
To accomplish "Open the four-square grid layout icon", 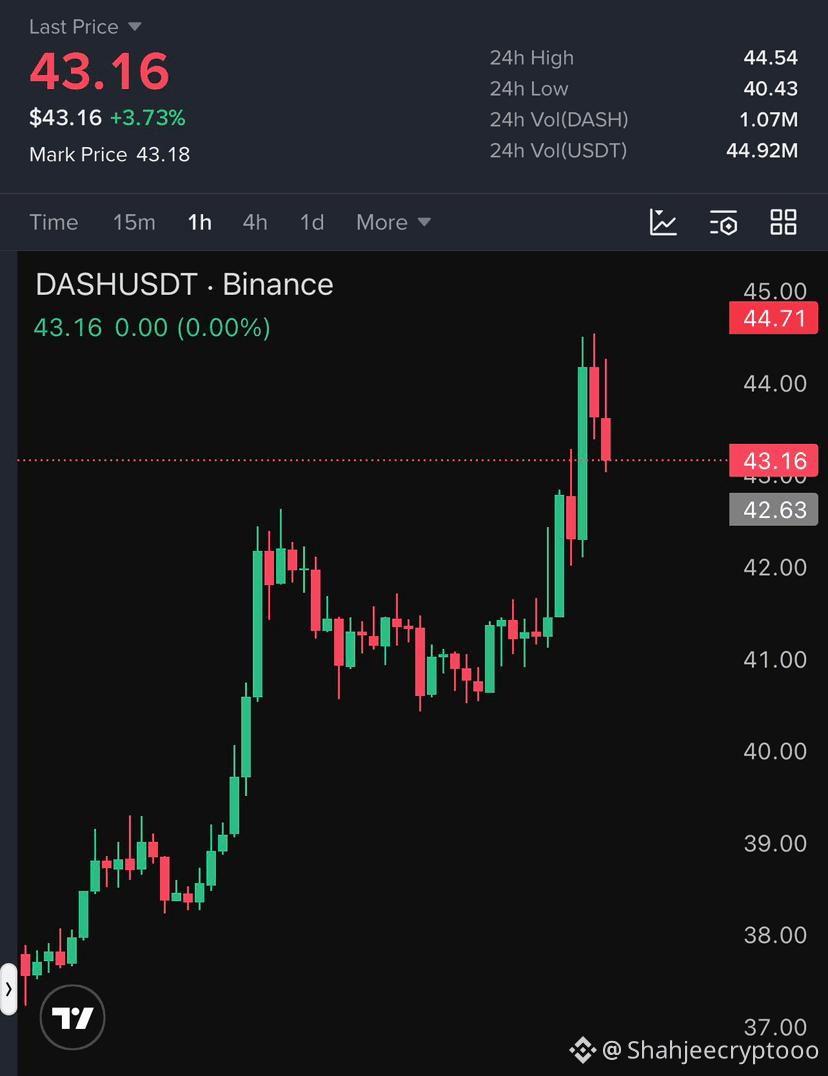I will pyautogui.click(x=783, y=222).
